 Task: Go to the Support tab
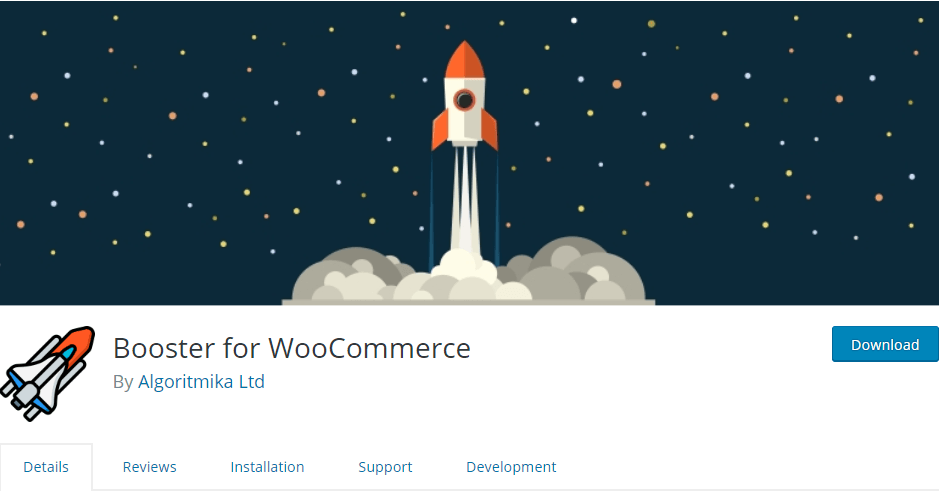385,467
